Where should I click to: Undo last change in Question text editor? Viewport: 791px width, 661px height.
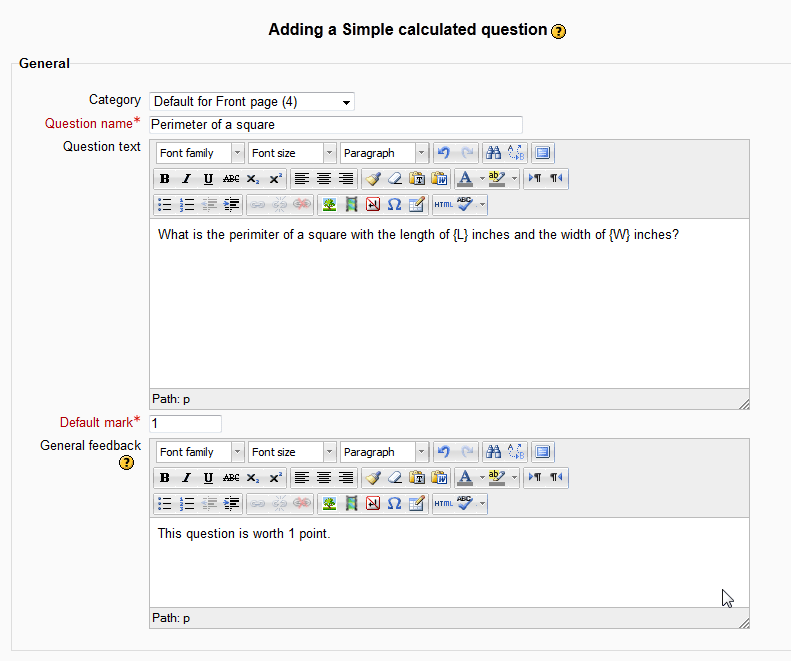(444, 153)
